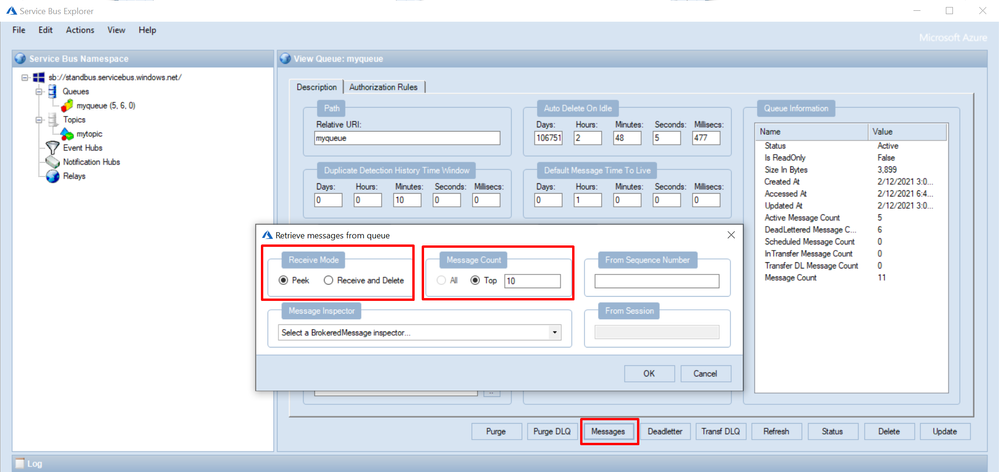Click the From Sequence Number input field

coord(657,281)
